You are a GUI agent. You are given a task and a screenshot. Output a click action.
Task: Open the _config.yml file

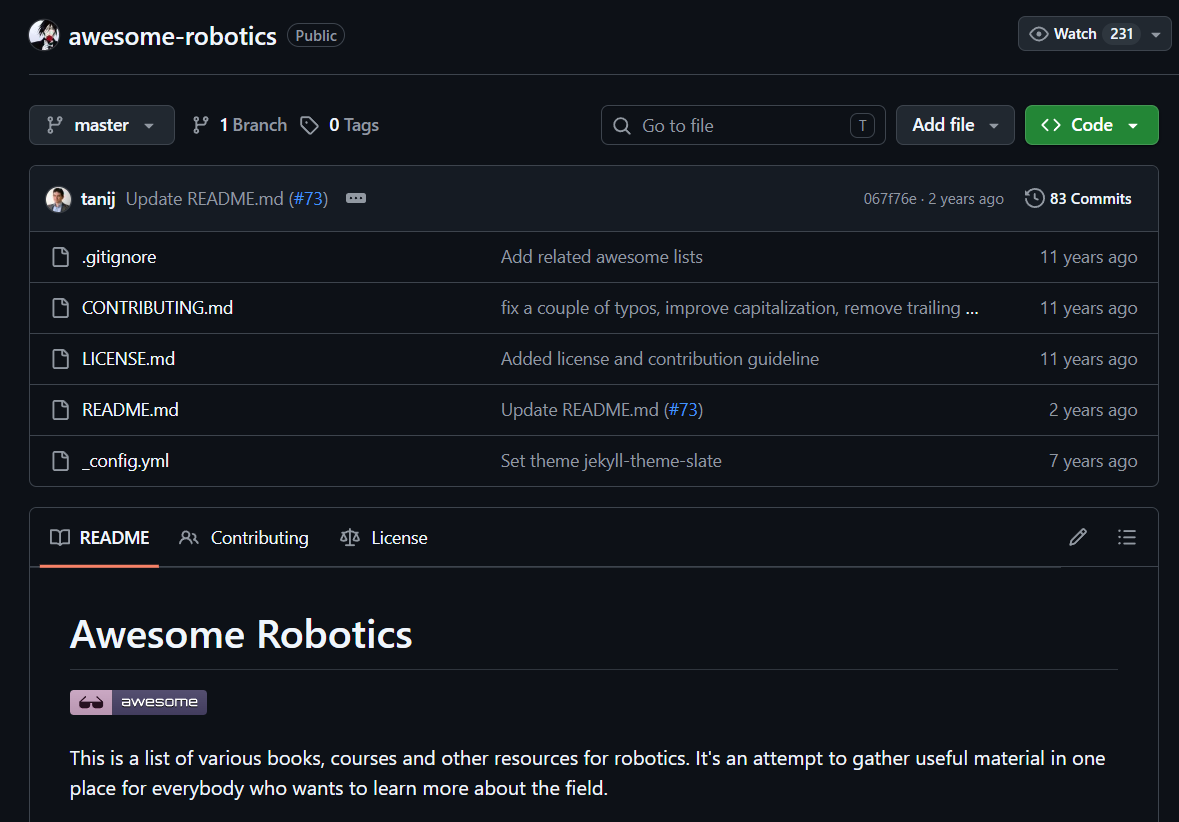point(125,461)
